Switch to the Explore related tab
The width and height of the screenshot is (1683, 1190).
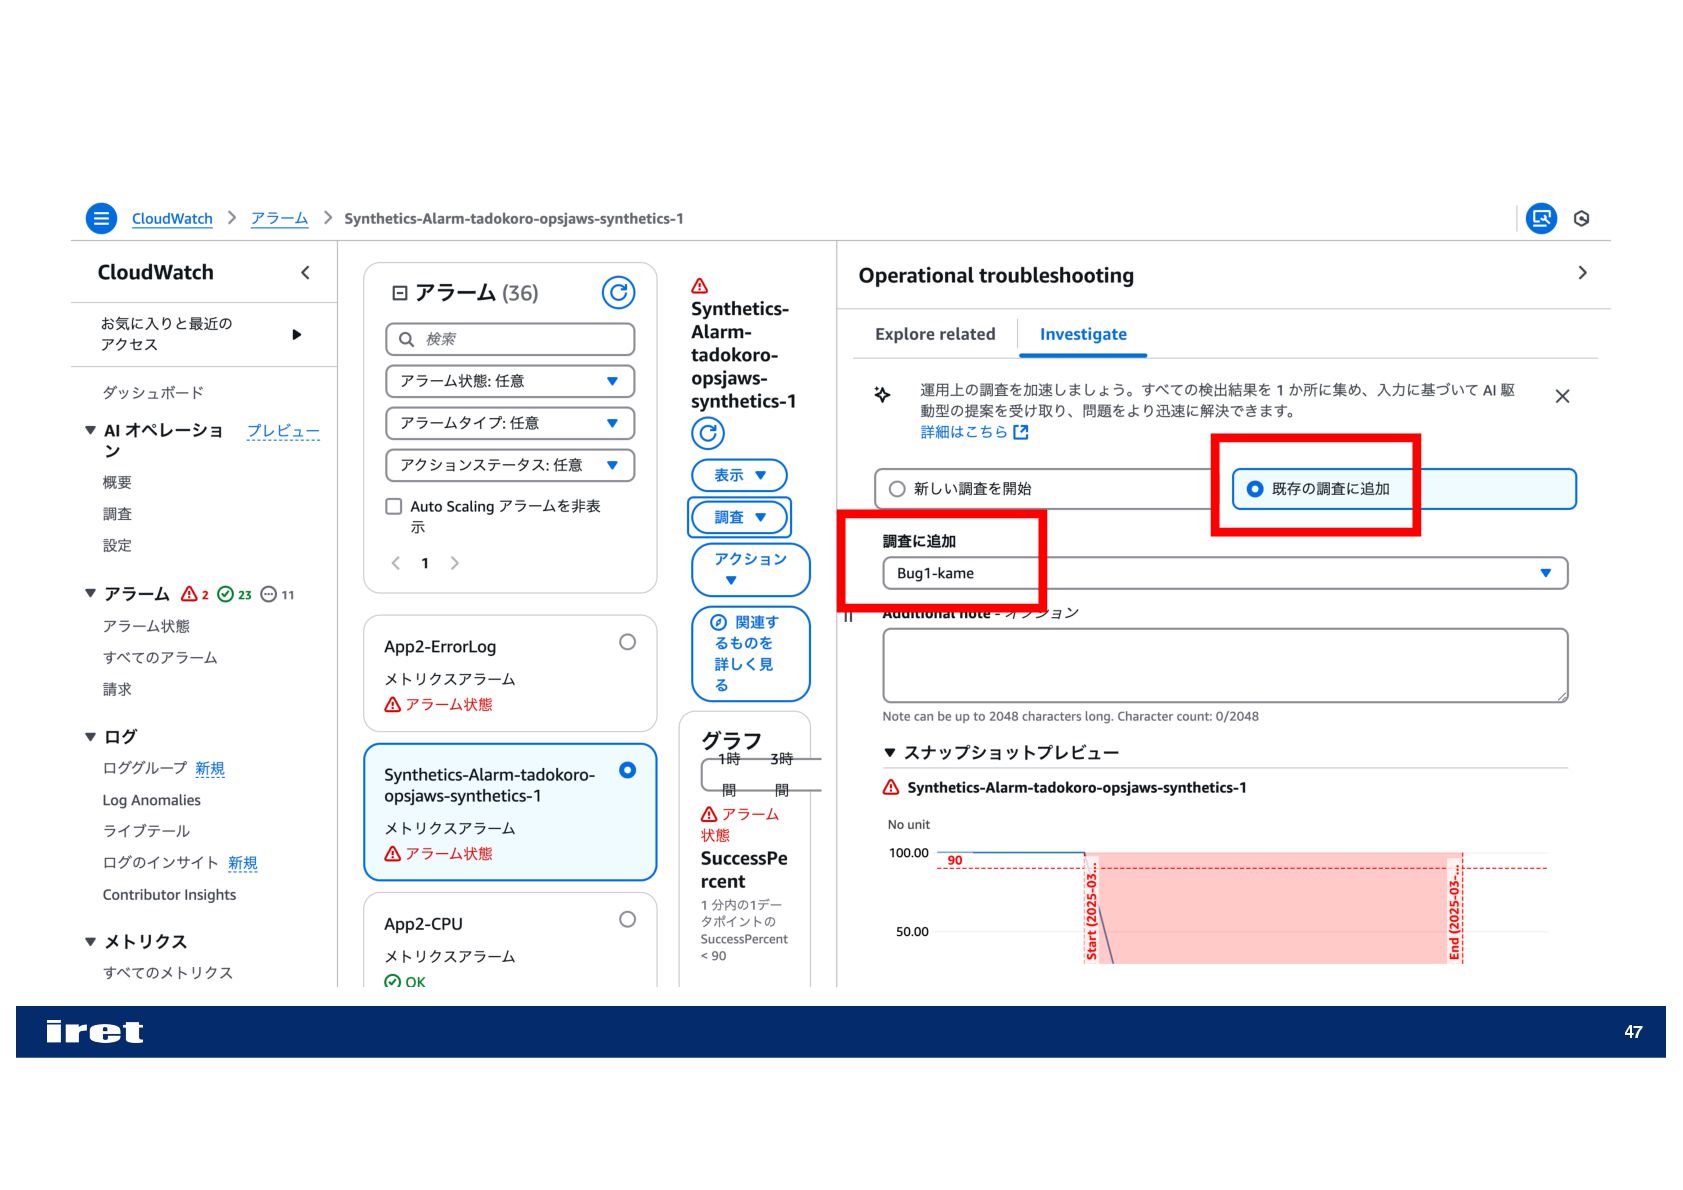point(935,334)
